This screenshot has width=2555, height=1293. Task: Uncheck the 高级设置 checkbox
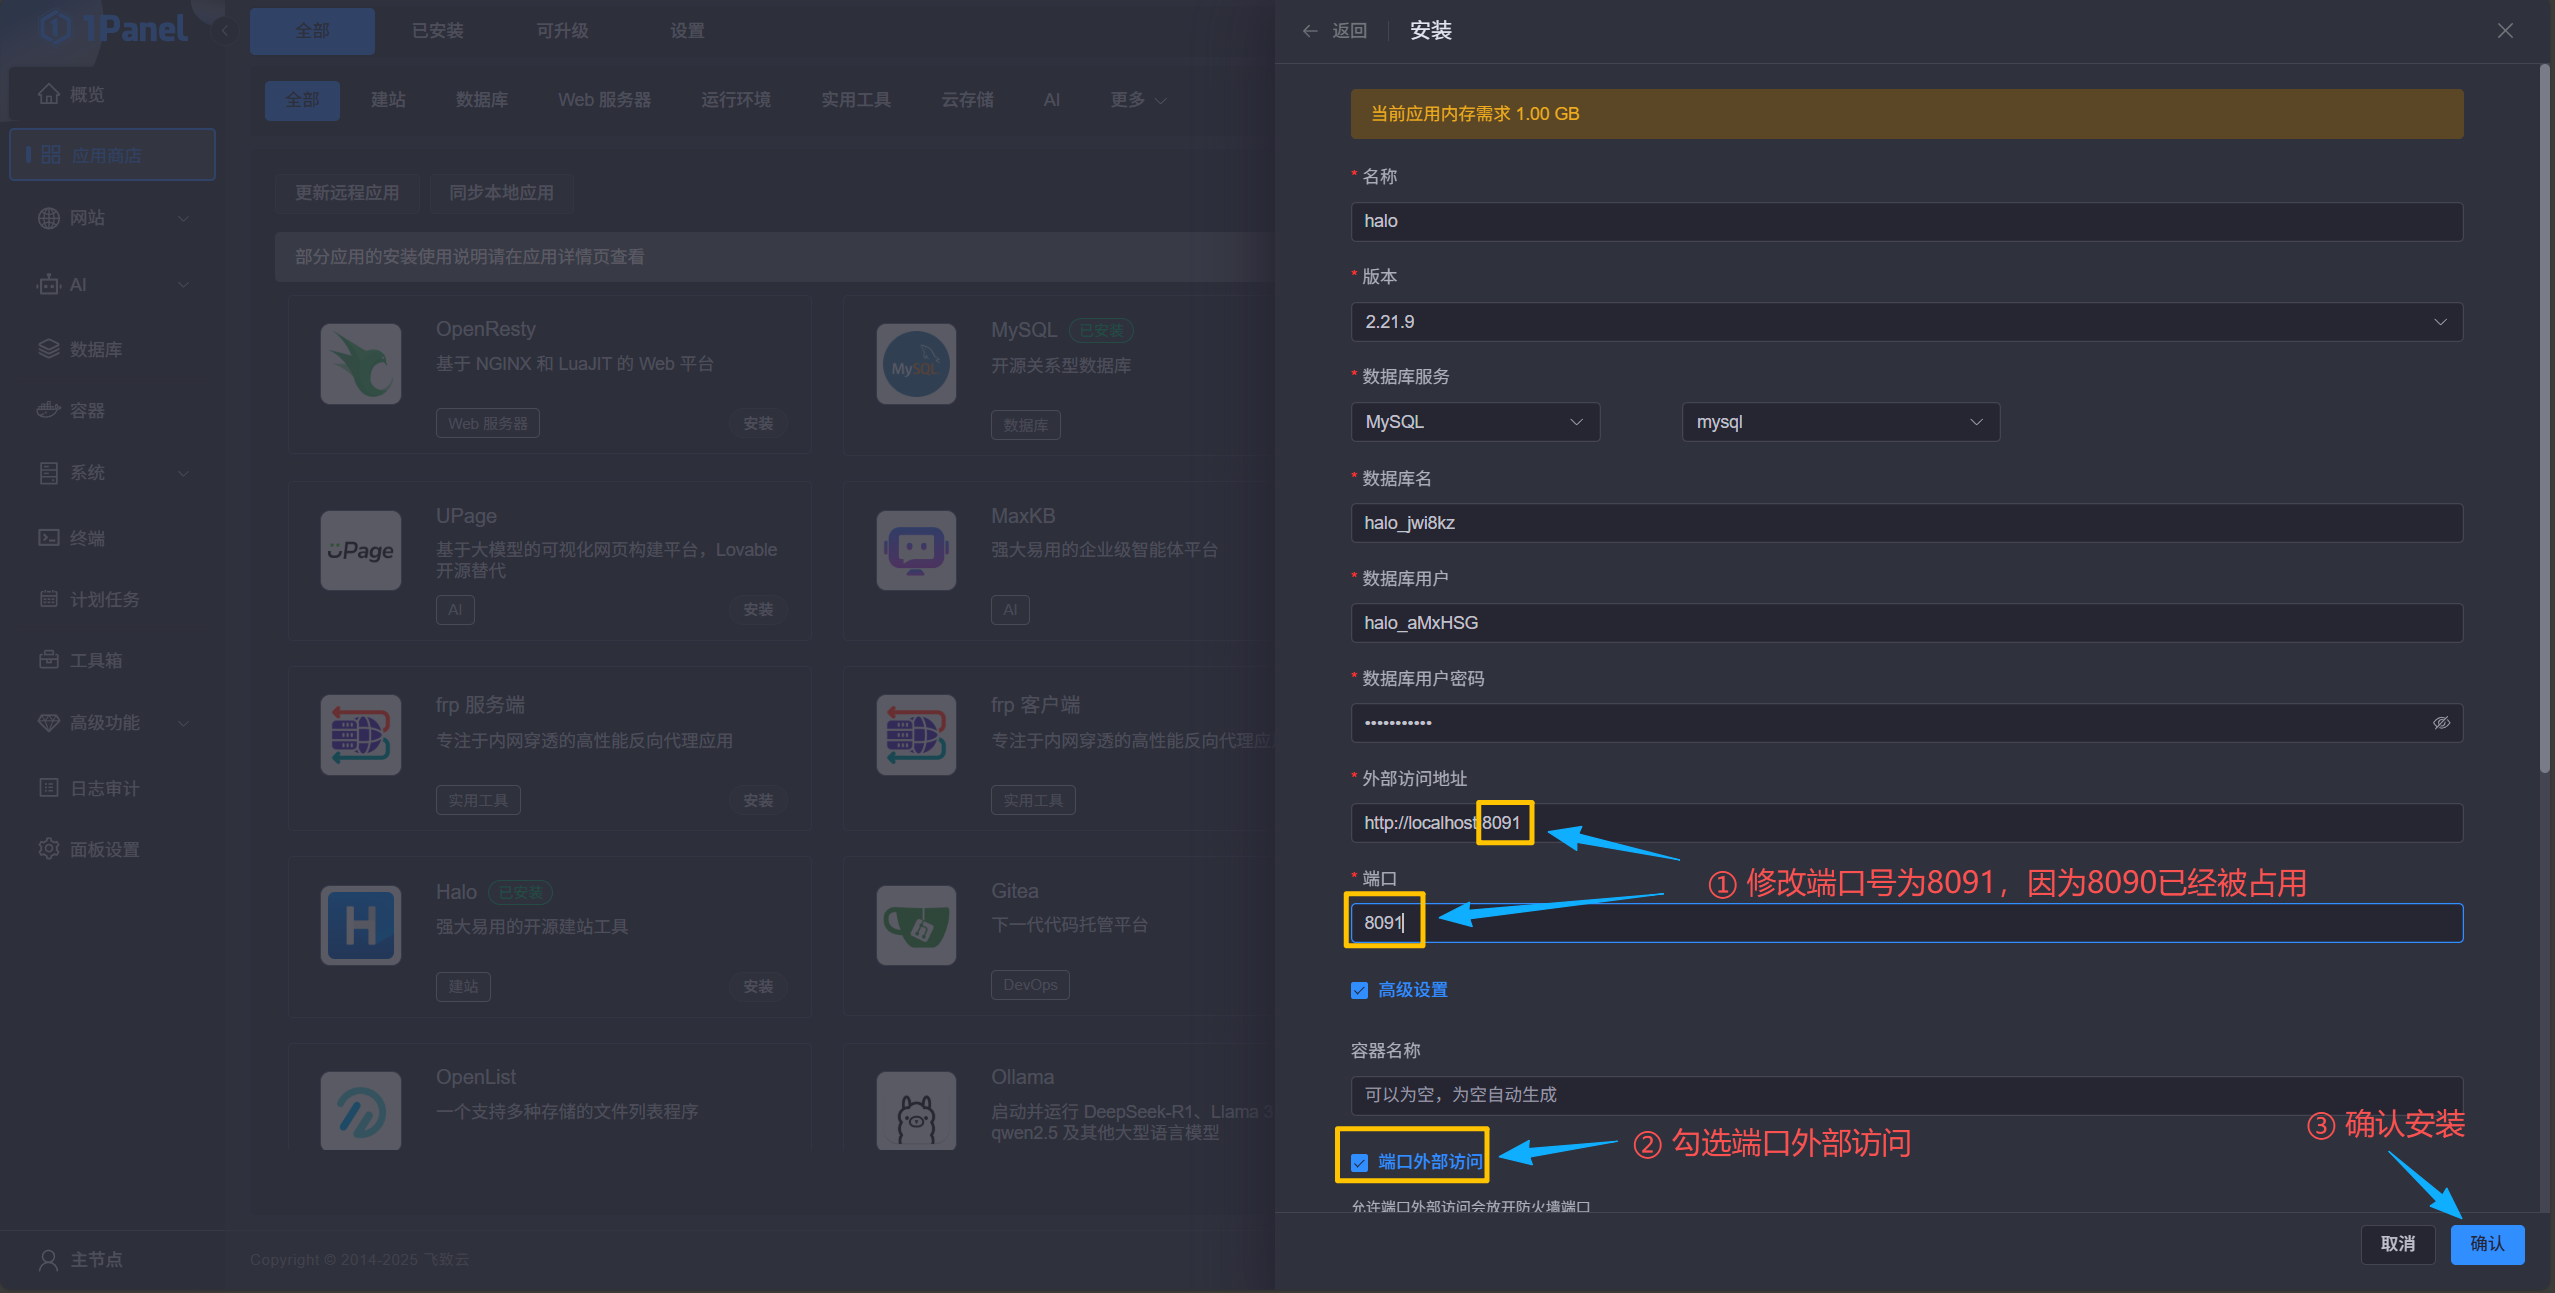(1358, 989)
